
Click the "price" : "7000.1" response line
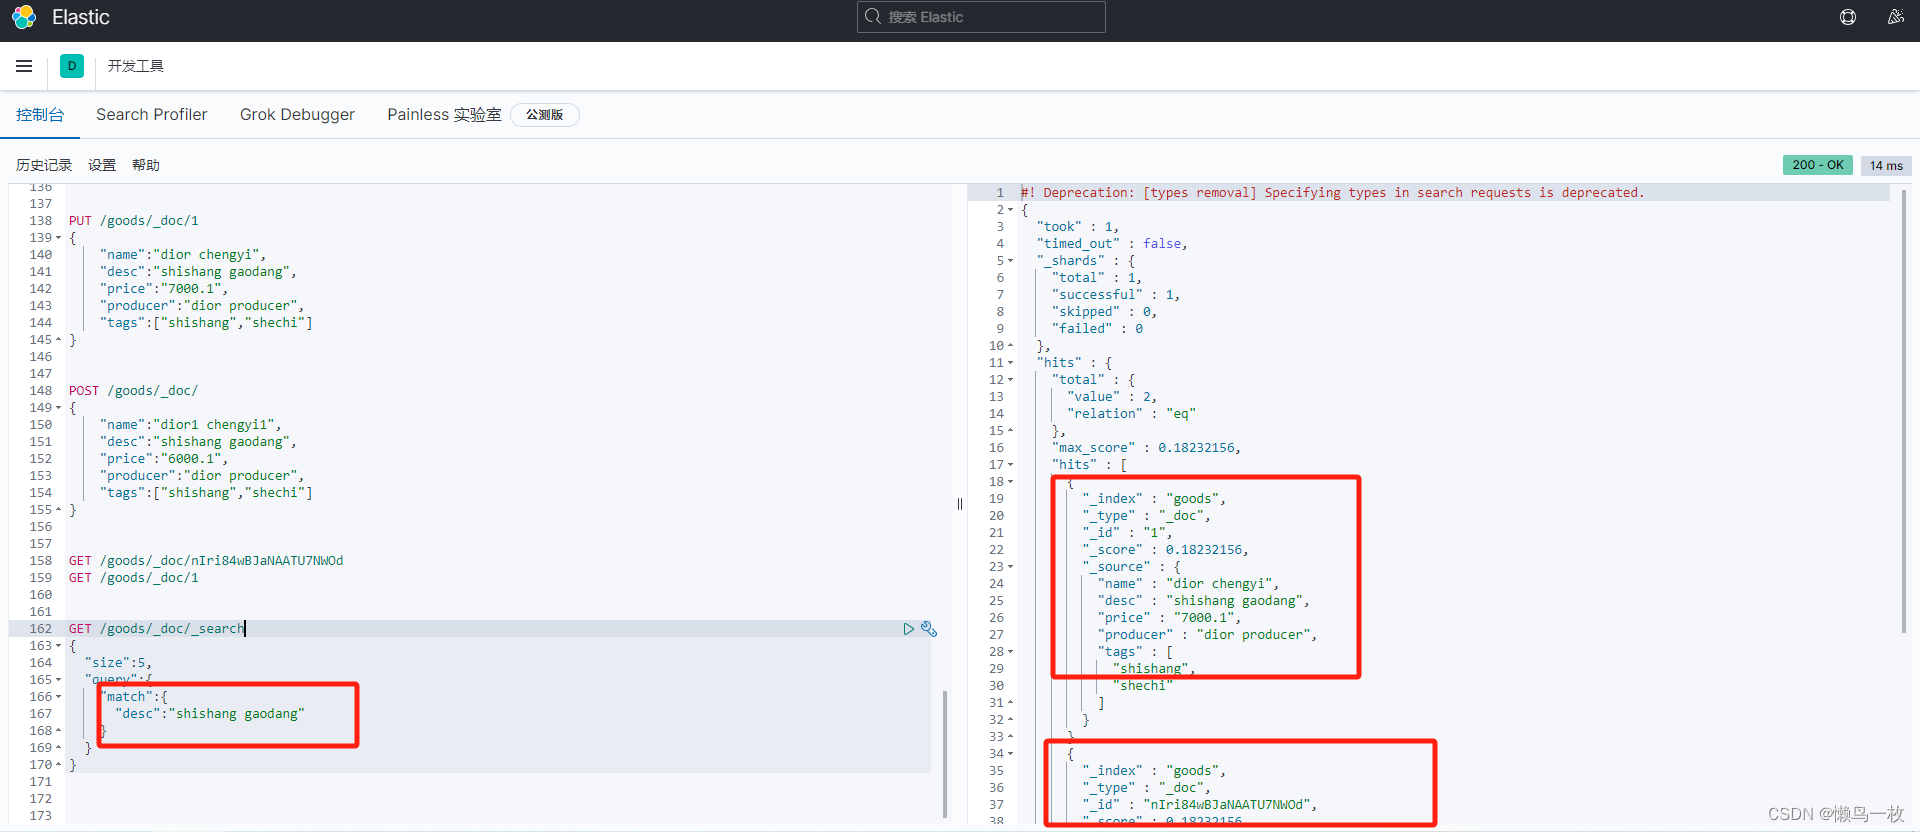click(x=1169, y=618)
